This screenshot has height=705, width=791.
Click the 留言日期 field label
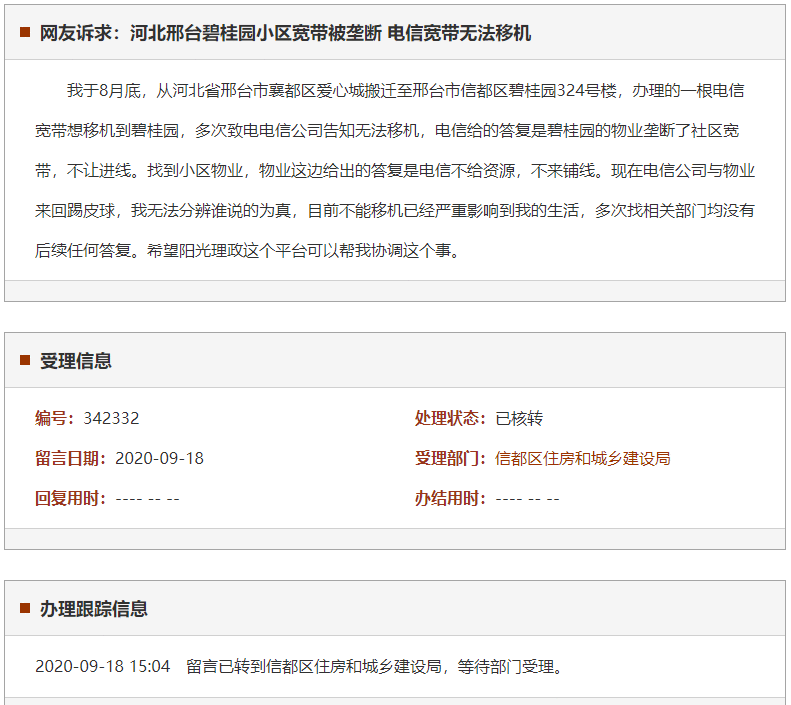click(71, 458)
